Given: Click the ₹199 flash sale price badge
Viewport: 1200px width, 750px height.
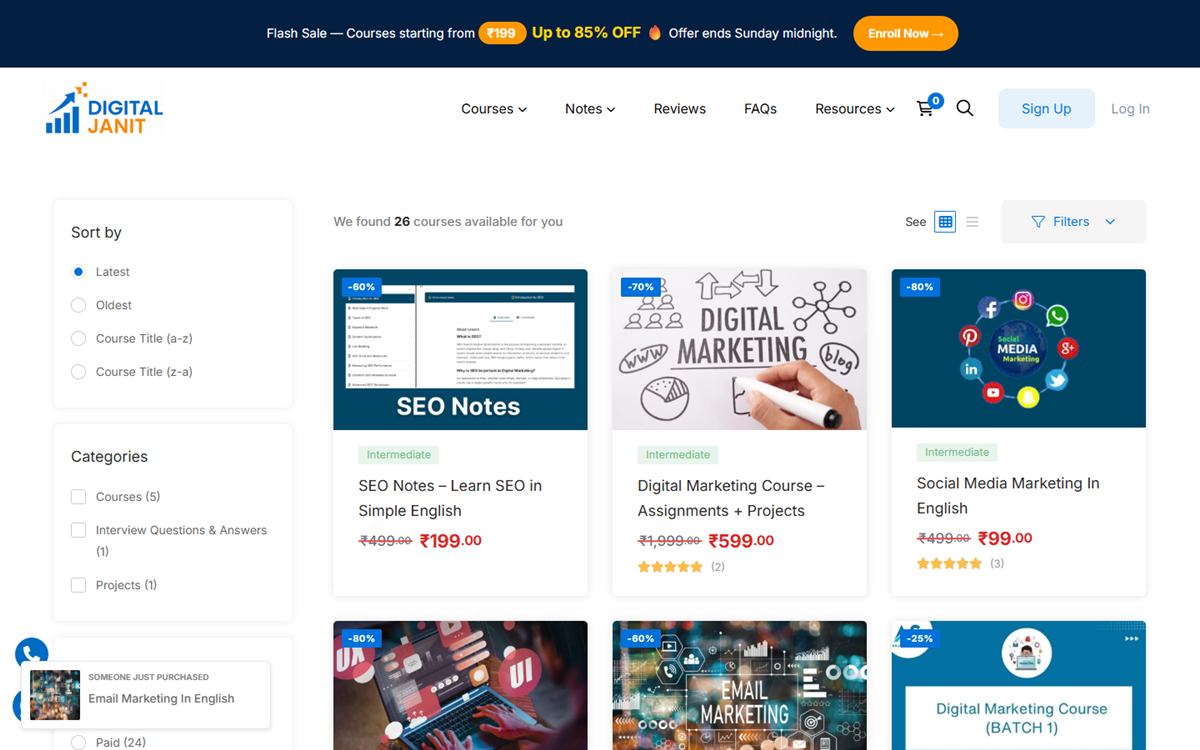Looking at the screenshot, I should (x=502, y=33).
